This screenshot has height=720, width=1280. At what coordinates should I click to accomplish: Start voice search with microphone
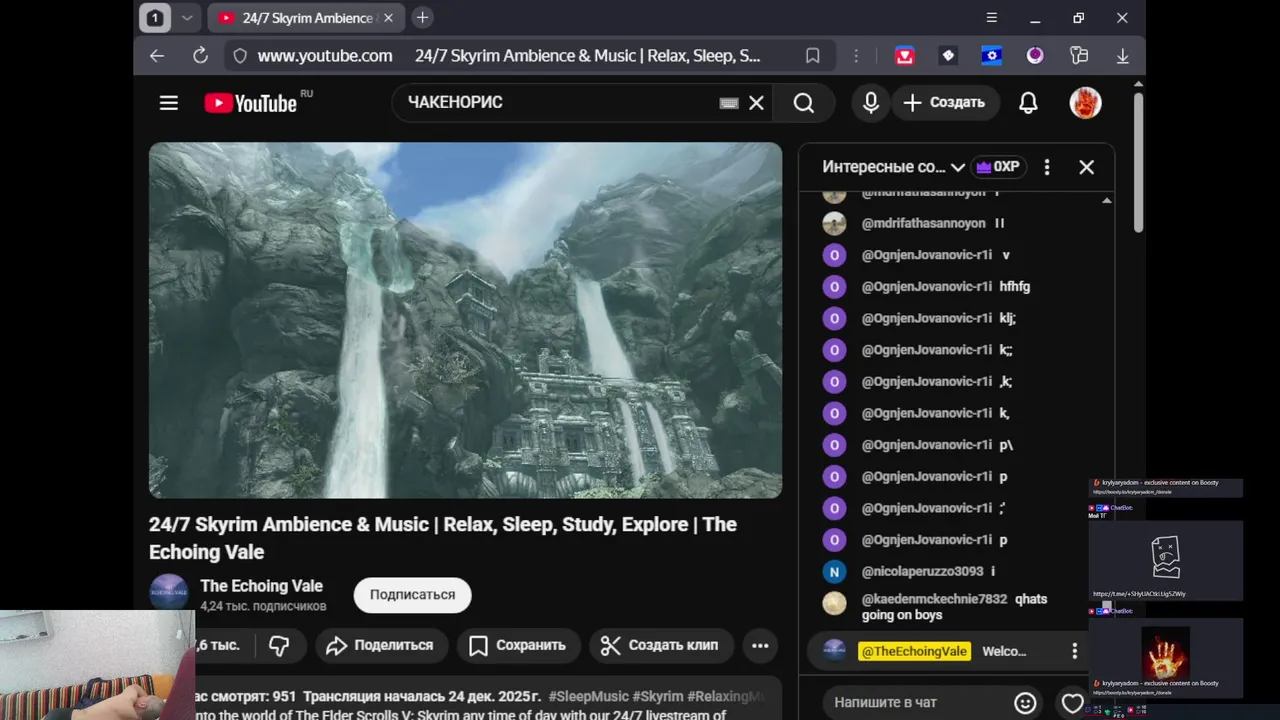point(871,102)
